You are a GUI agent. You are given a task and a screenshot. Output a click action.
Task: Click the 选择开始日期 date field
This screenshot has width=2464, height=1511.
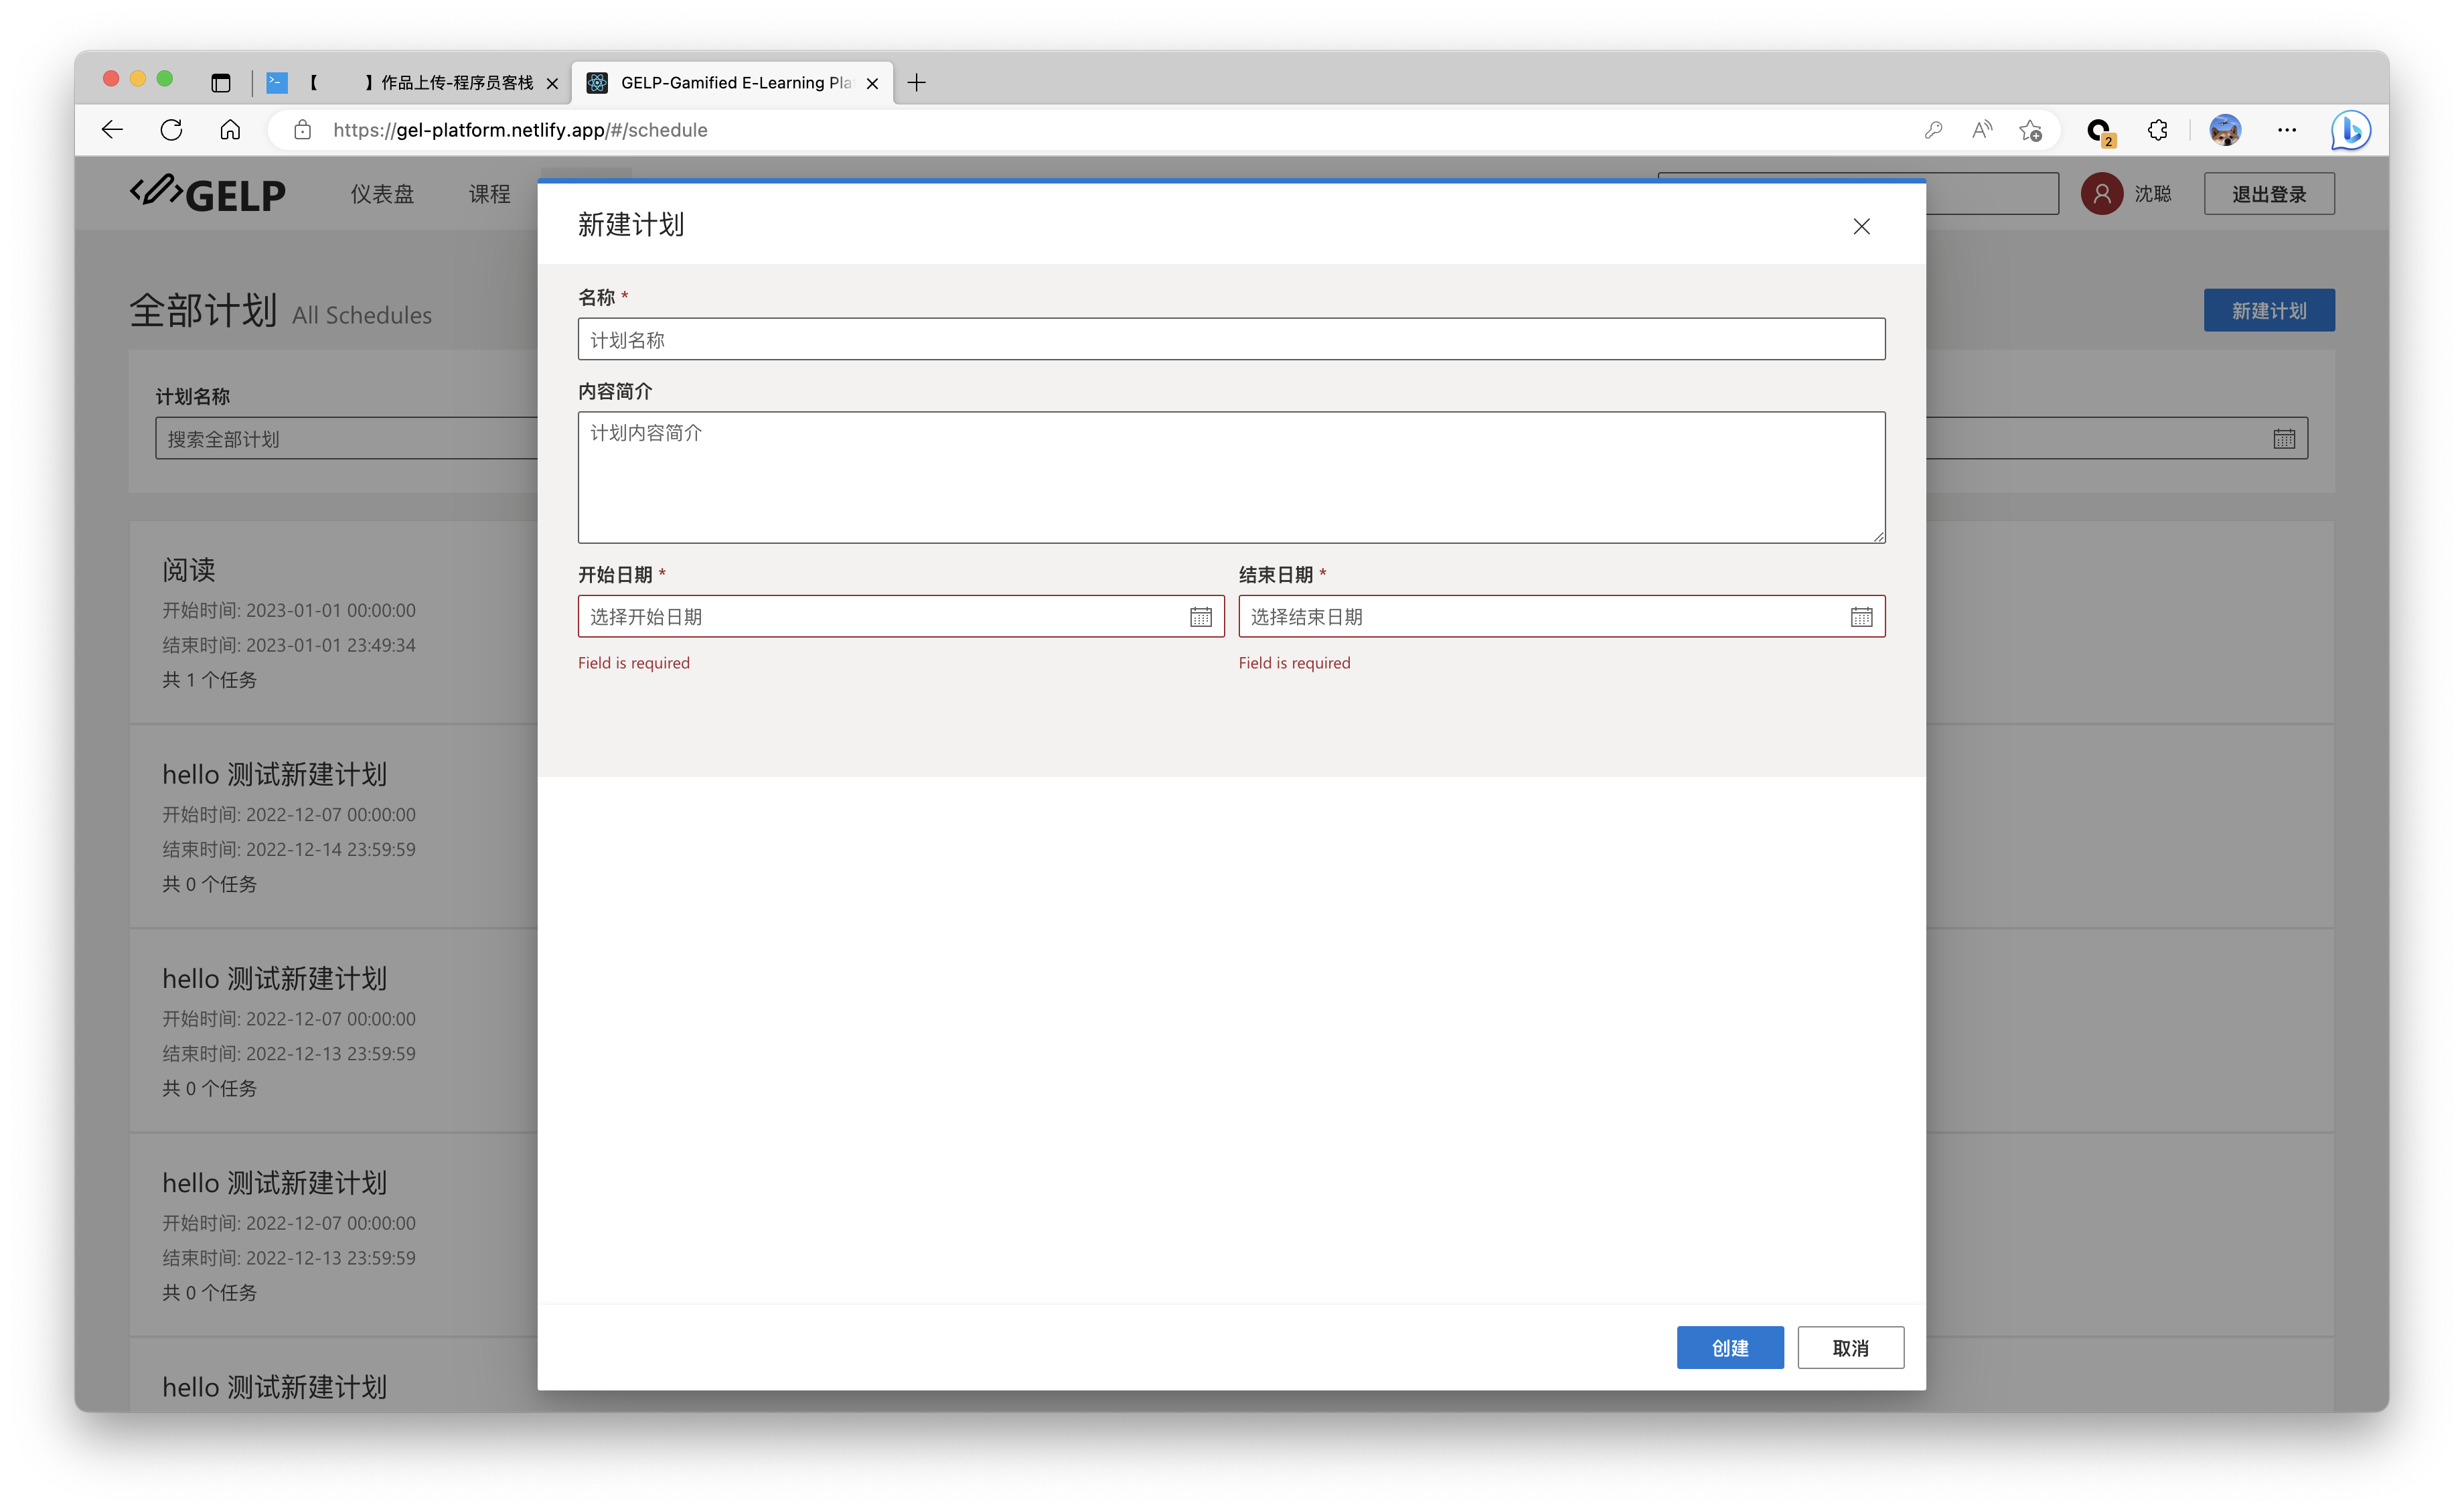pos(900,617)
